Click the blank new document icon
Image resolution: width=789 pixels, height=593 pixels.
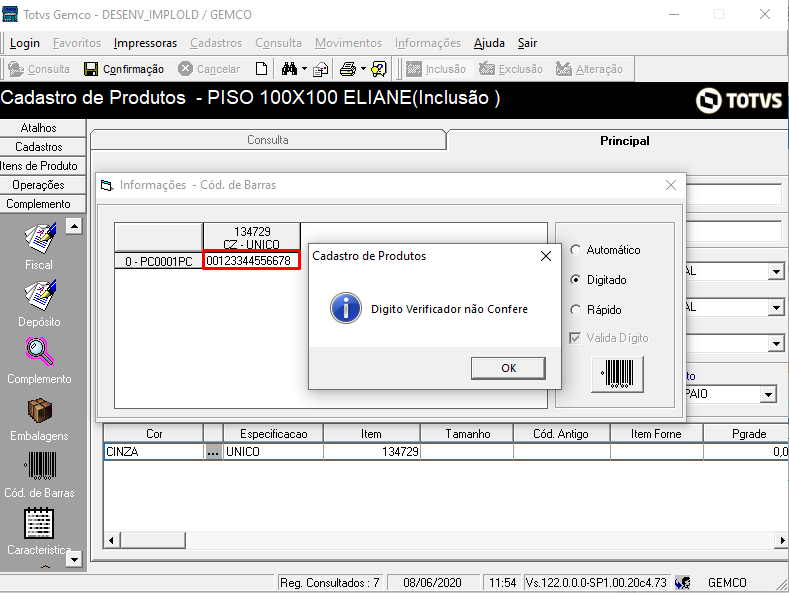(262, 68)
